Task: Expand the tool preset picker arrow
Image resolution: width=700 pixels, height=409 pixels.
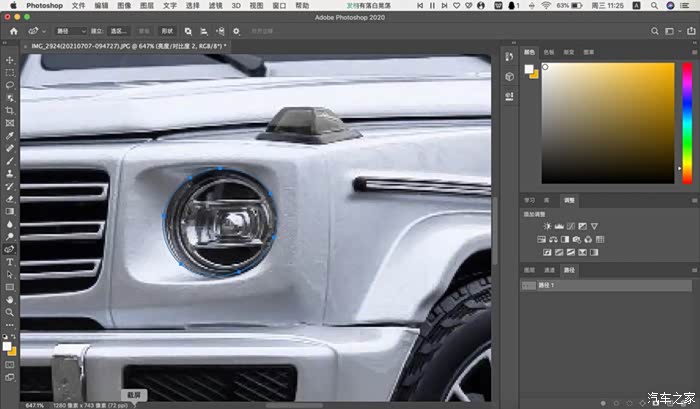Action: pos(44,31)
